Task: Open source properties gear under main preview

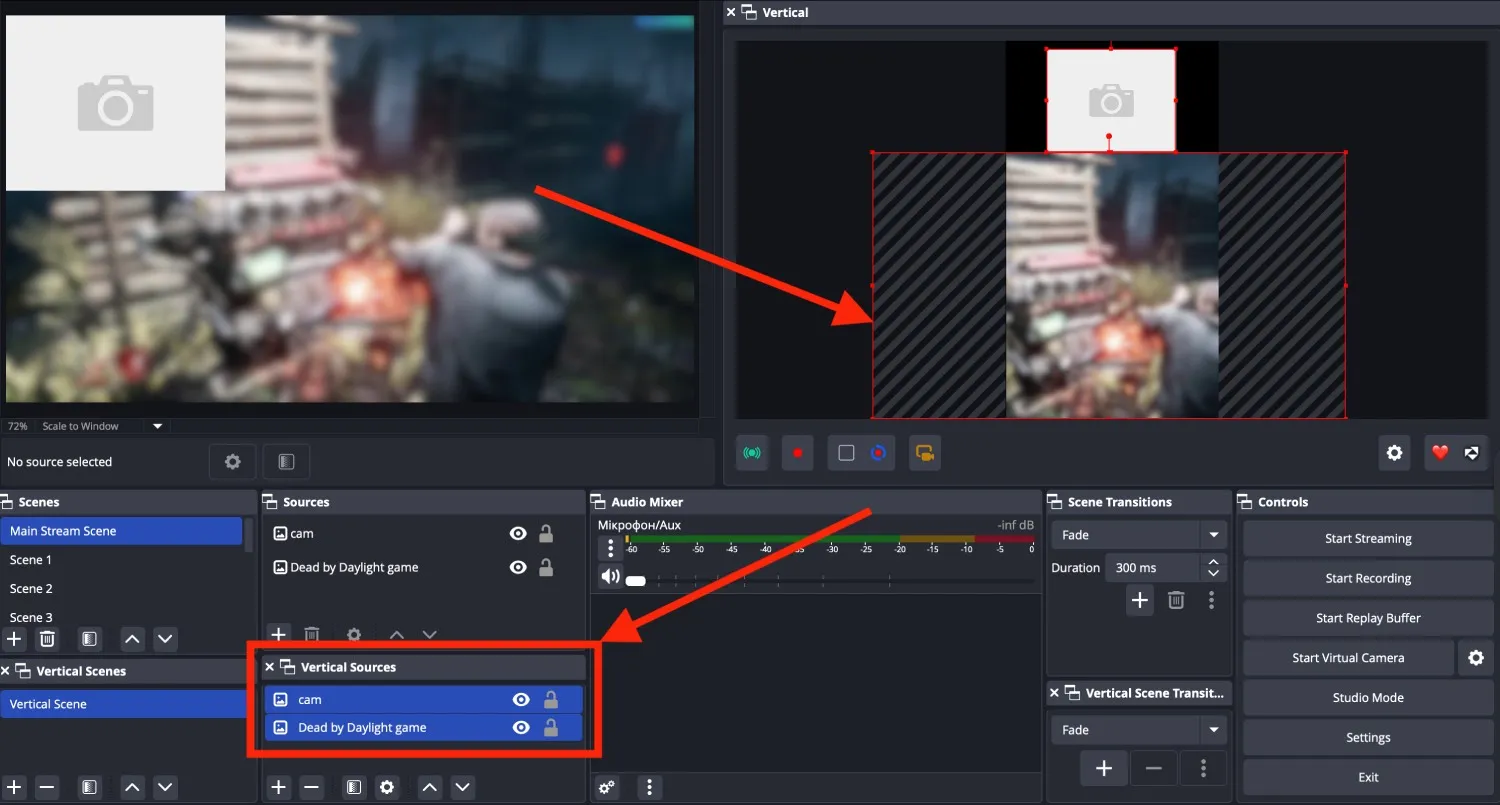Action: pyautogui.click(x=233, y=462)
